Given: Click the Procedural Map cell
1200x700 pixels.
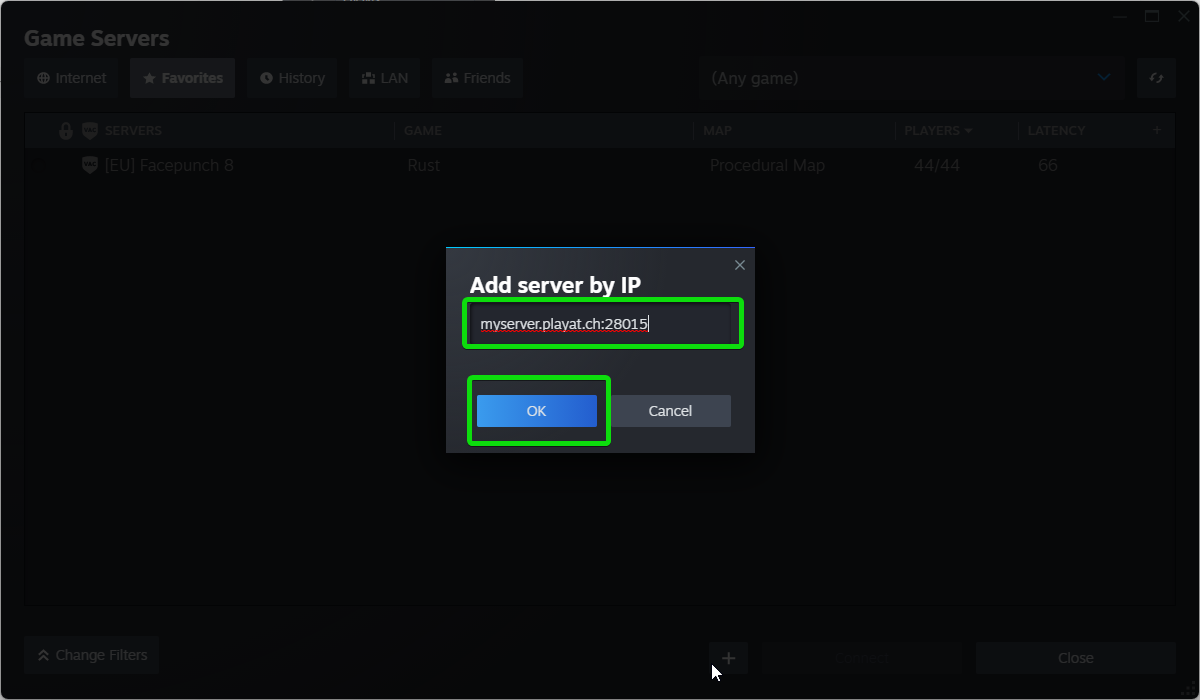Looking at the screenshot, I should click(767, 165).
